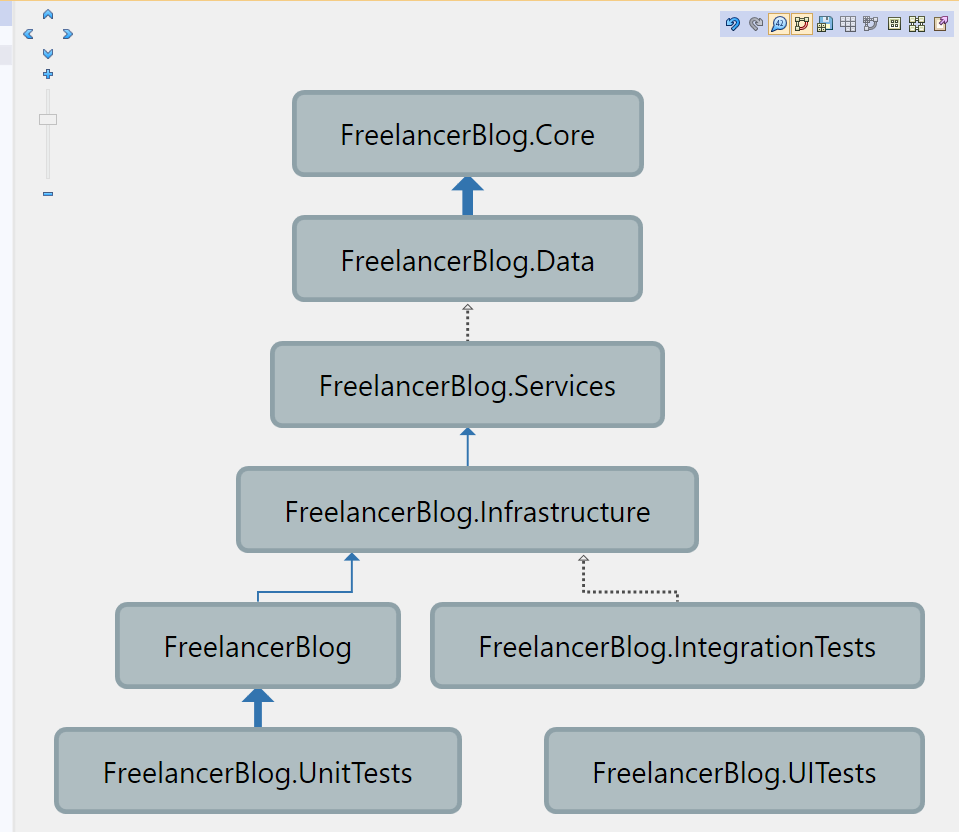Select the FreelancerBlog.Infrastructure node
Screen dimensions: 959x832
[467, 510]
